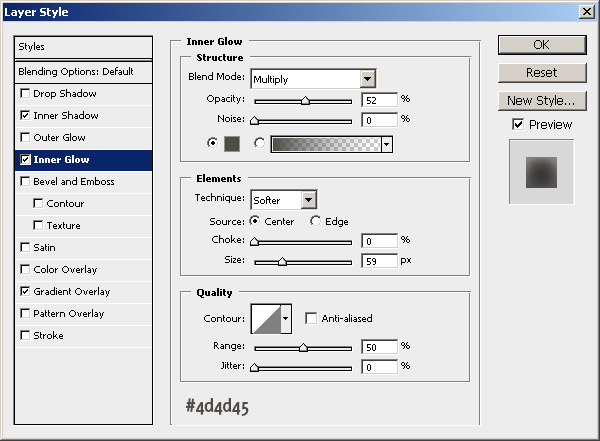Enable the Satin checkbox

25,247
